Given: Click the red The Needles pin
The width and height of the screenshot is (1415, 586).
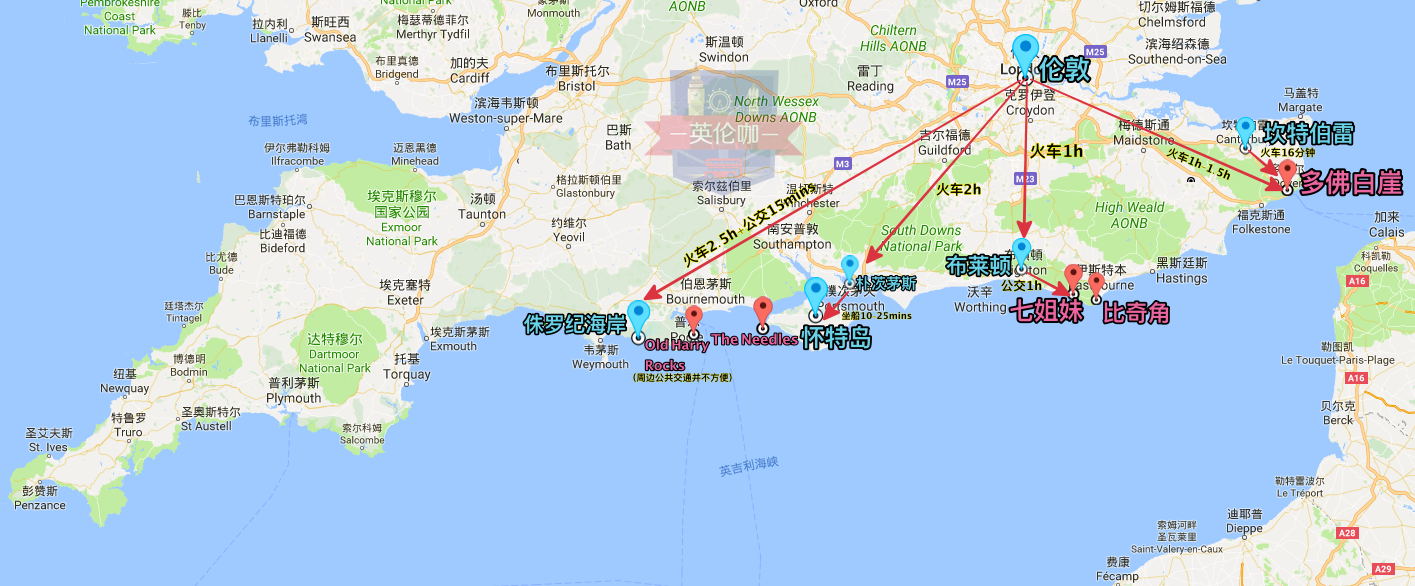Looking at the screenshot, I should (x=763, y=312).
